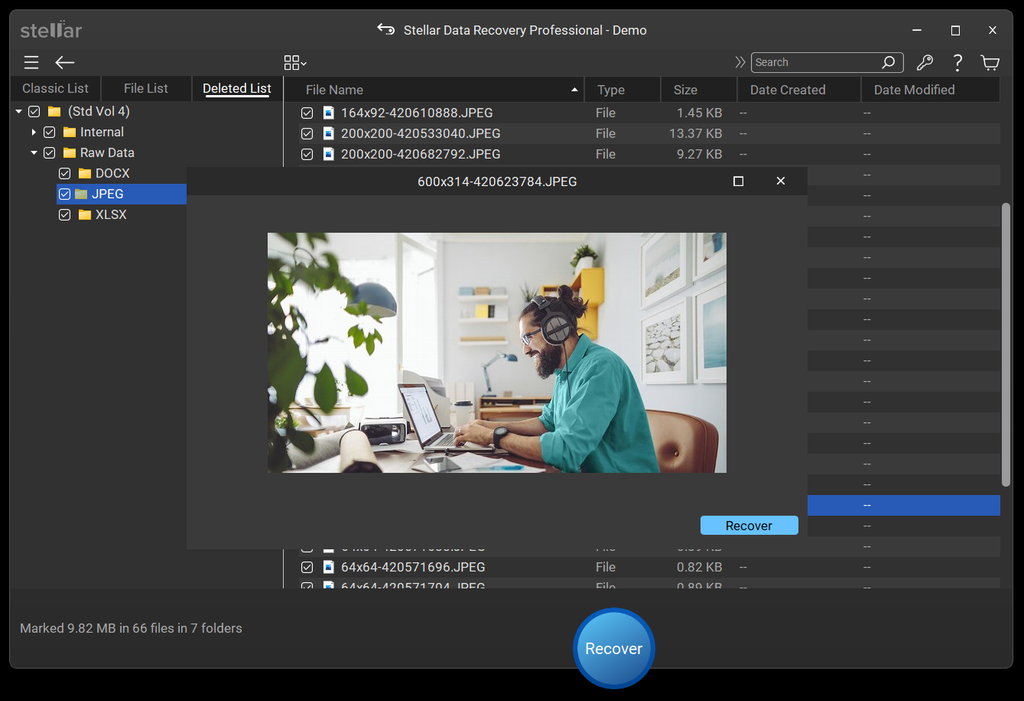Click the file list vertical scrollbar
This screenshot has width=1024, height=701.
[1006, 345]
